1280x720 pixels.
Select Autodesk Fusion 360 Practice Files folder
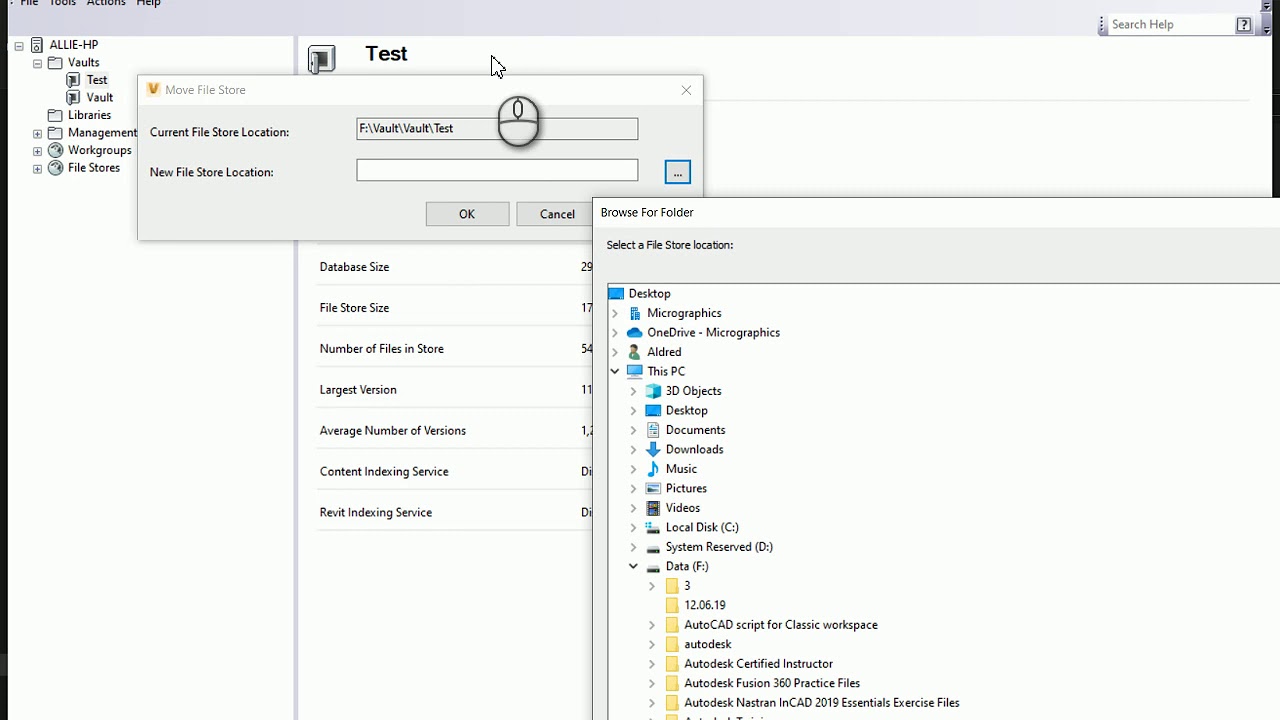772,683
